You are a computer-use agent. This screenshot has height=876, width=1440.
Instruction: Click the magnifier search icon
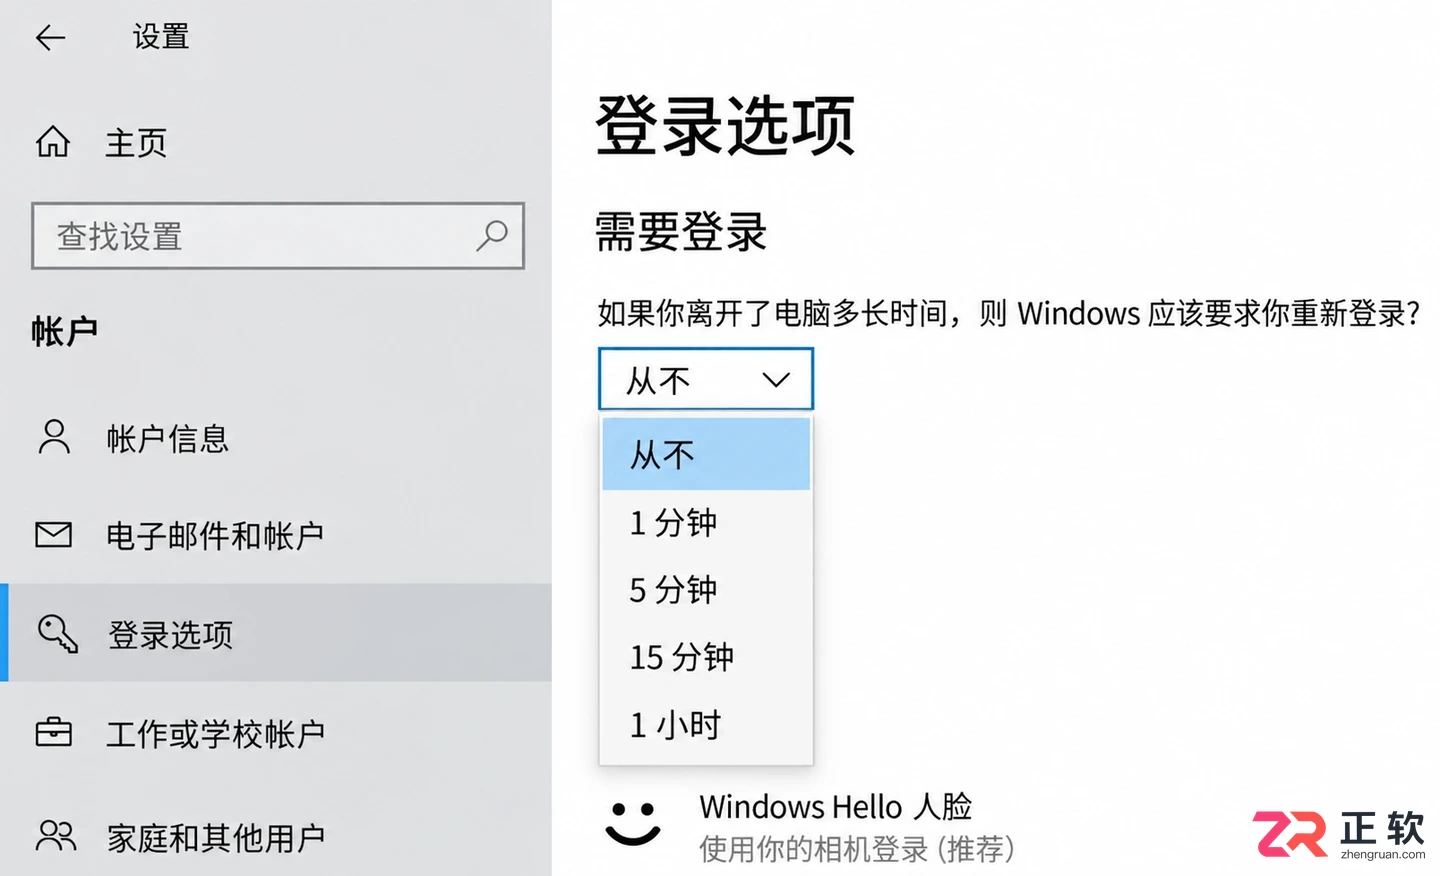[492, 236]
